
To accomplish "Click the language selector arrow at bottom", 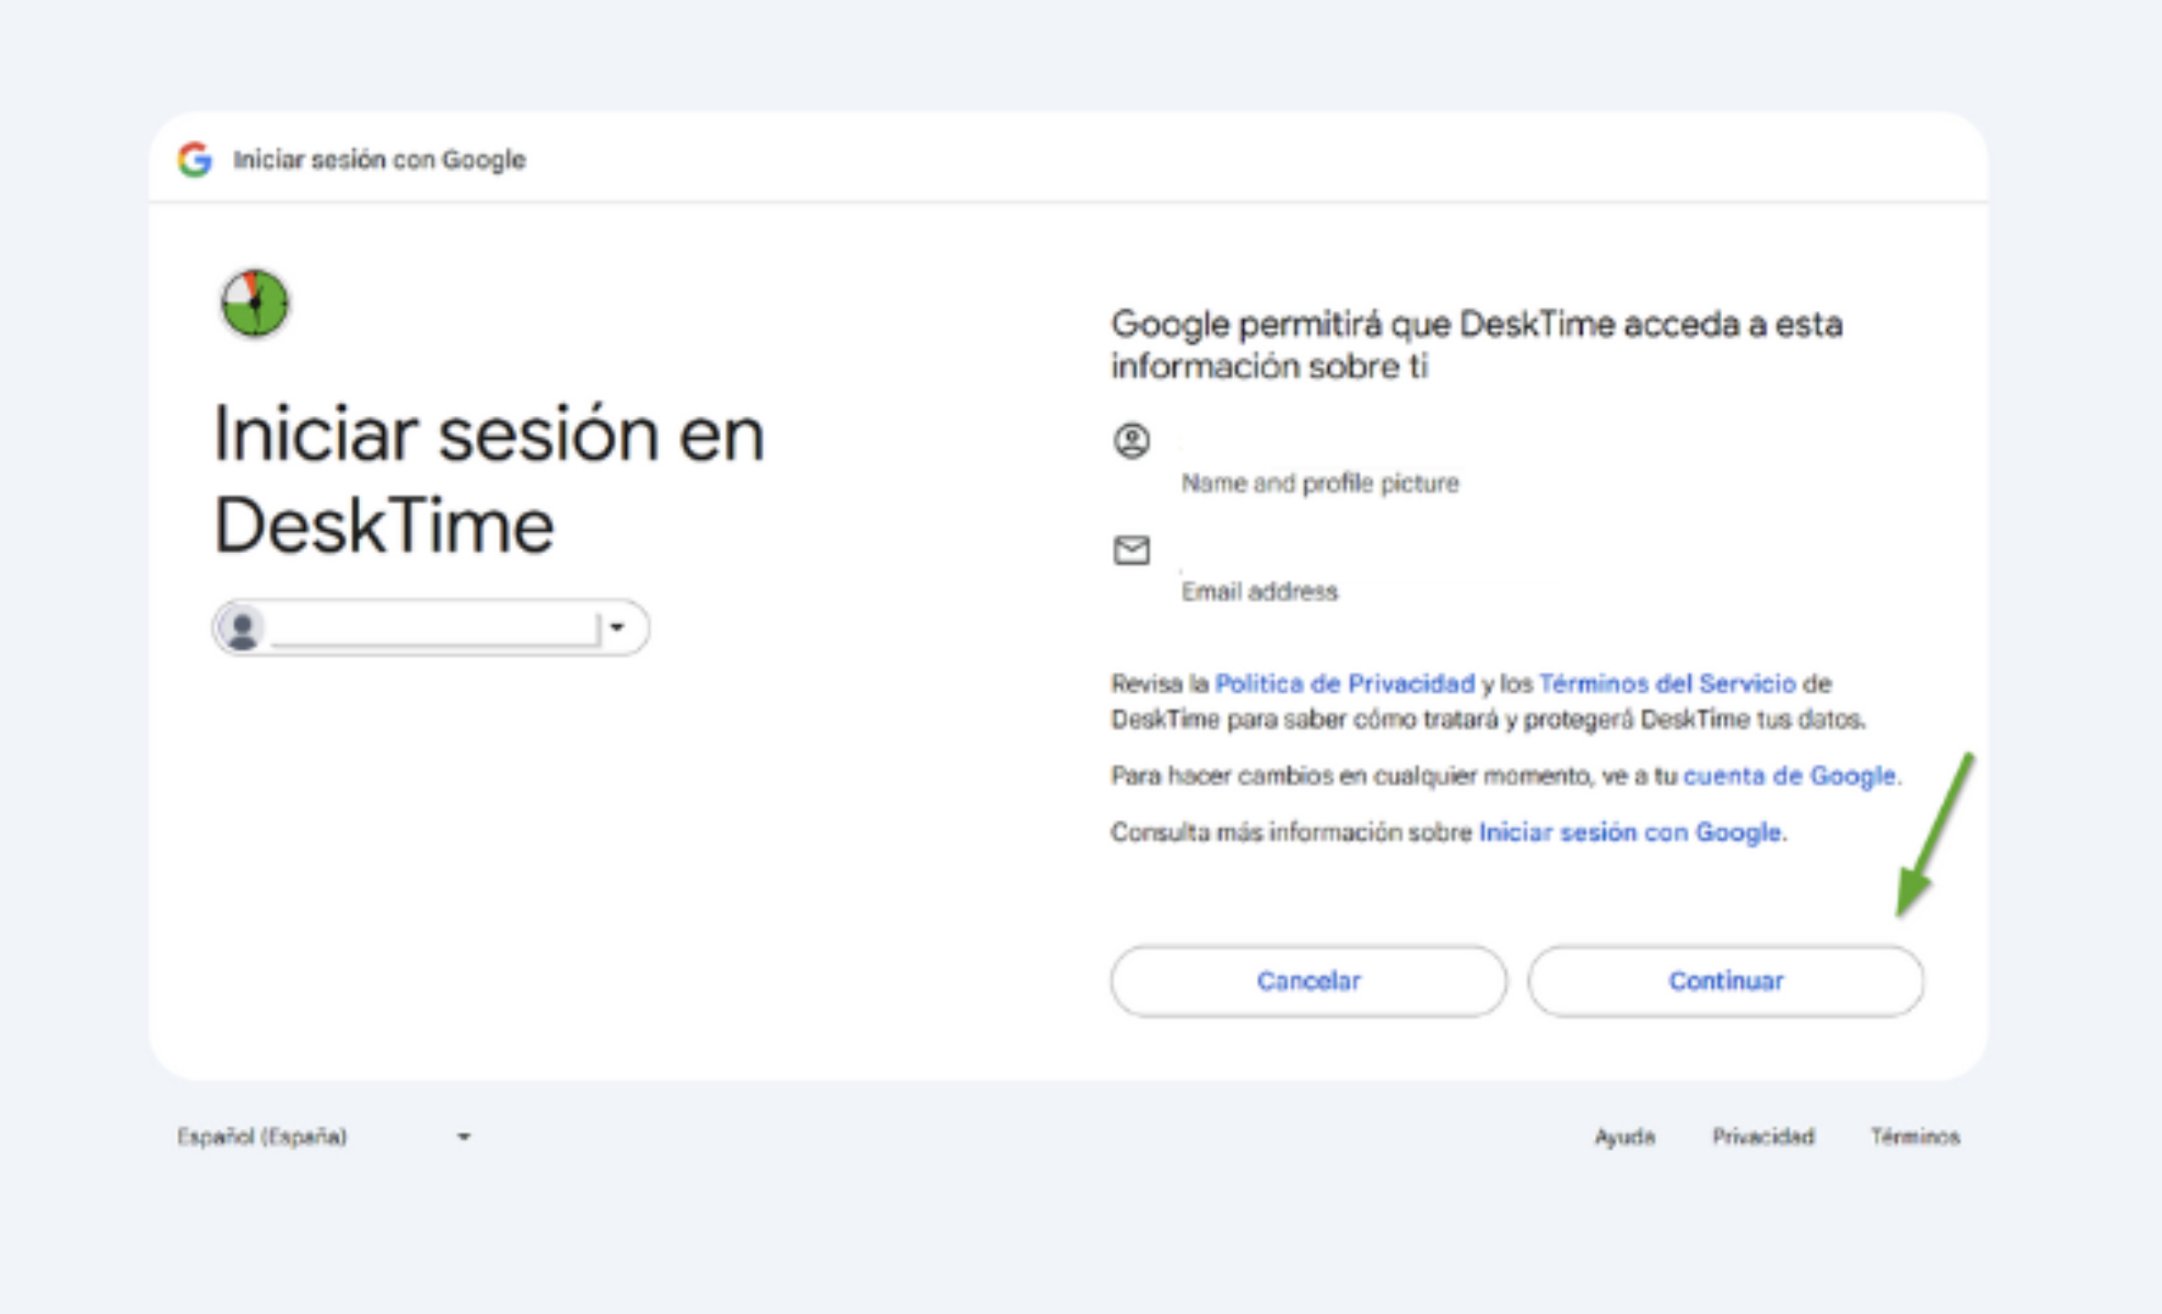I will coord(463,1137).
